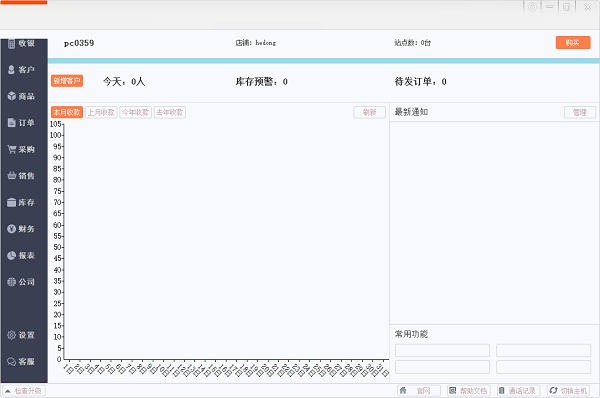Minimize the application window

coord(549,7)
